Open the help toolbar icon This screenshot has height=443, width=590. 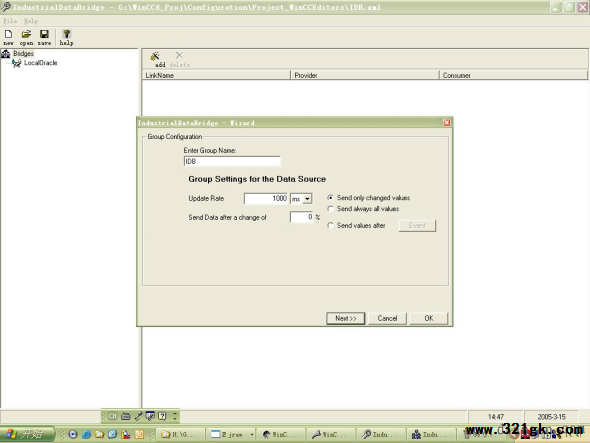pyautogui.click(x=66, y=38)
